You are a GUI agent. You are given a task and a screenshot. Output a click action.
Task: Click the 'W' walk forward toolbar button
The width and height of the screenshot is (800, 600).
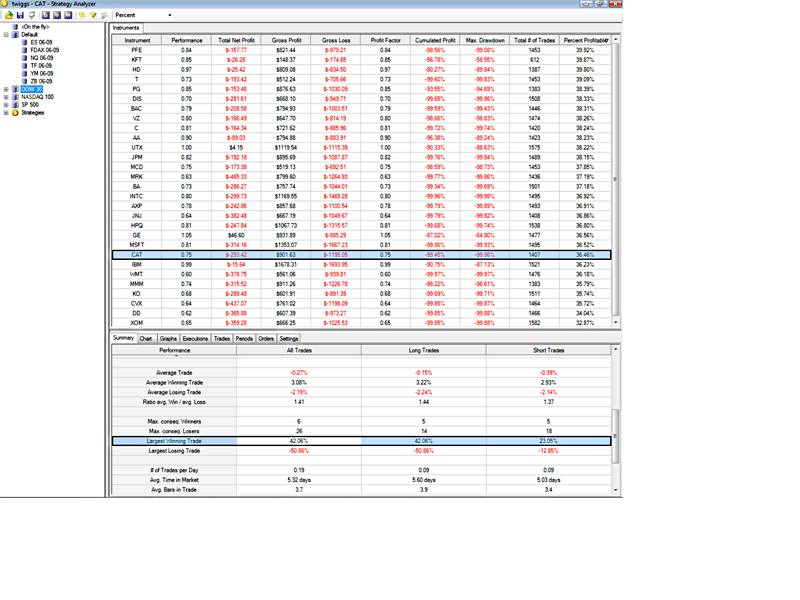(x=68, y=15)
